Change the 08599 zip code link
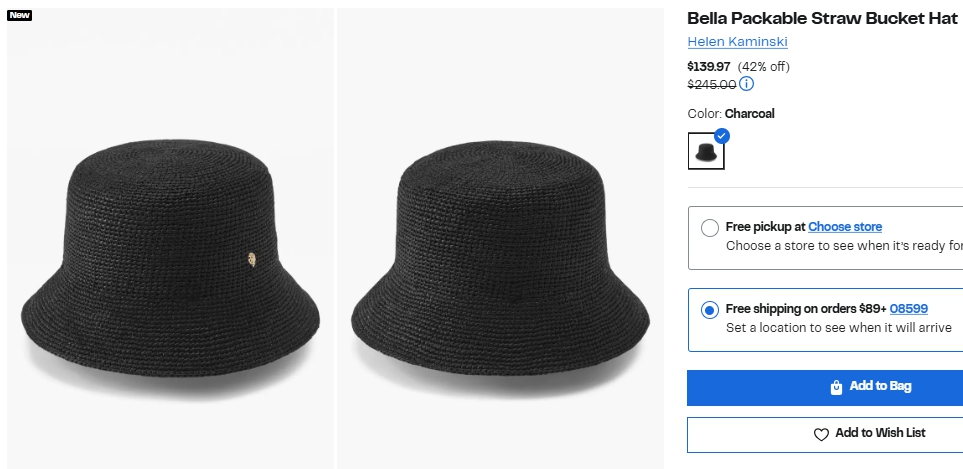The width and height of the screenshot is (963, 469). click(x=908, y=309)
